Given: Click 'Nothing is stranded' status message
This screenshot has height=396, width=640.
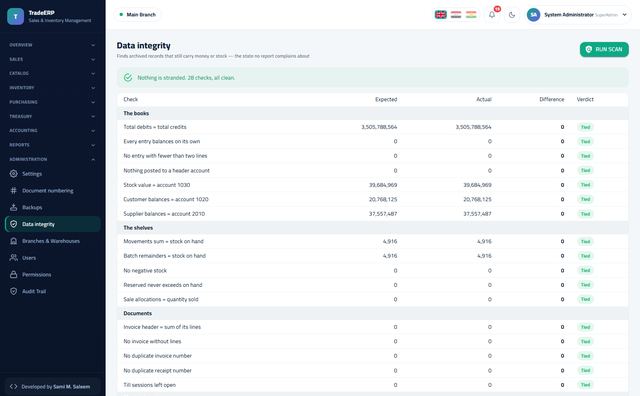Looking at the screenshot, I should 186,78.
